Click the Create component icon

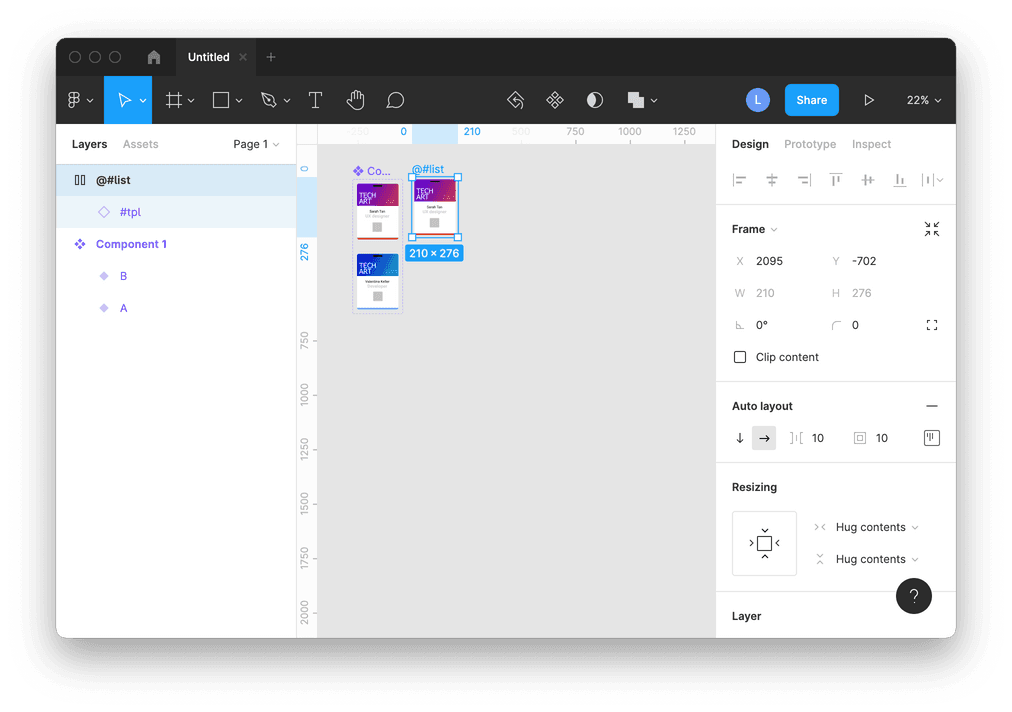click(554, 100)
